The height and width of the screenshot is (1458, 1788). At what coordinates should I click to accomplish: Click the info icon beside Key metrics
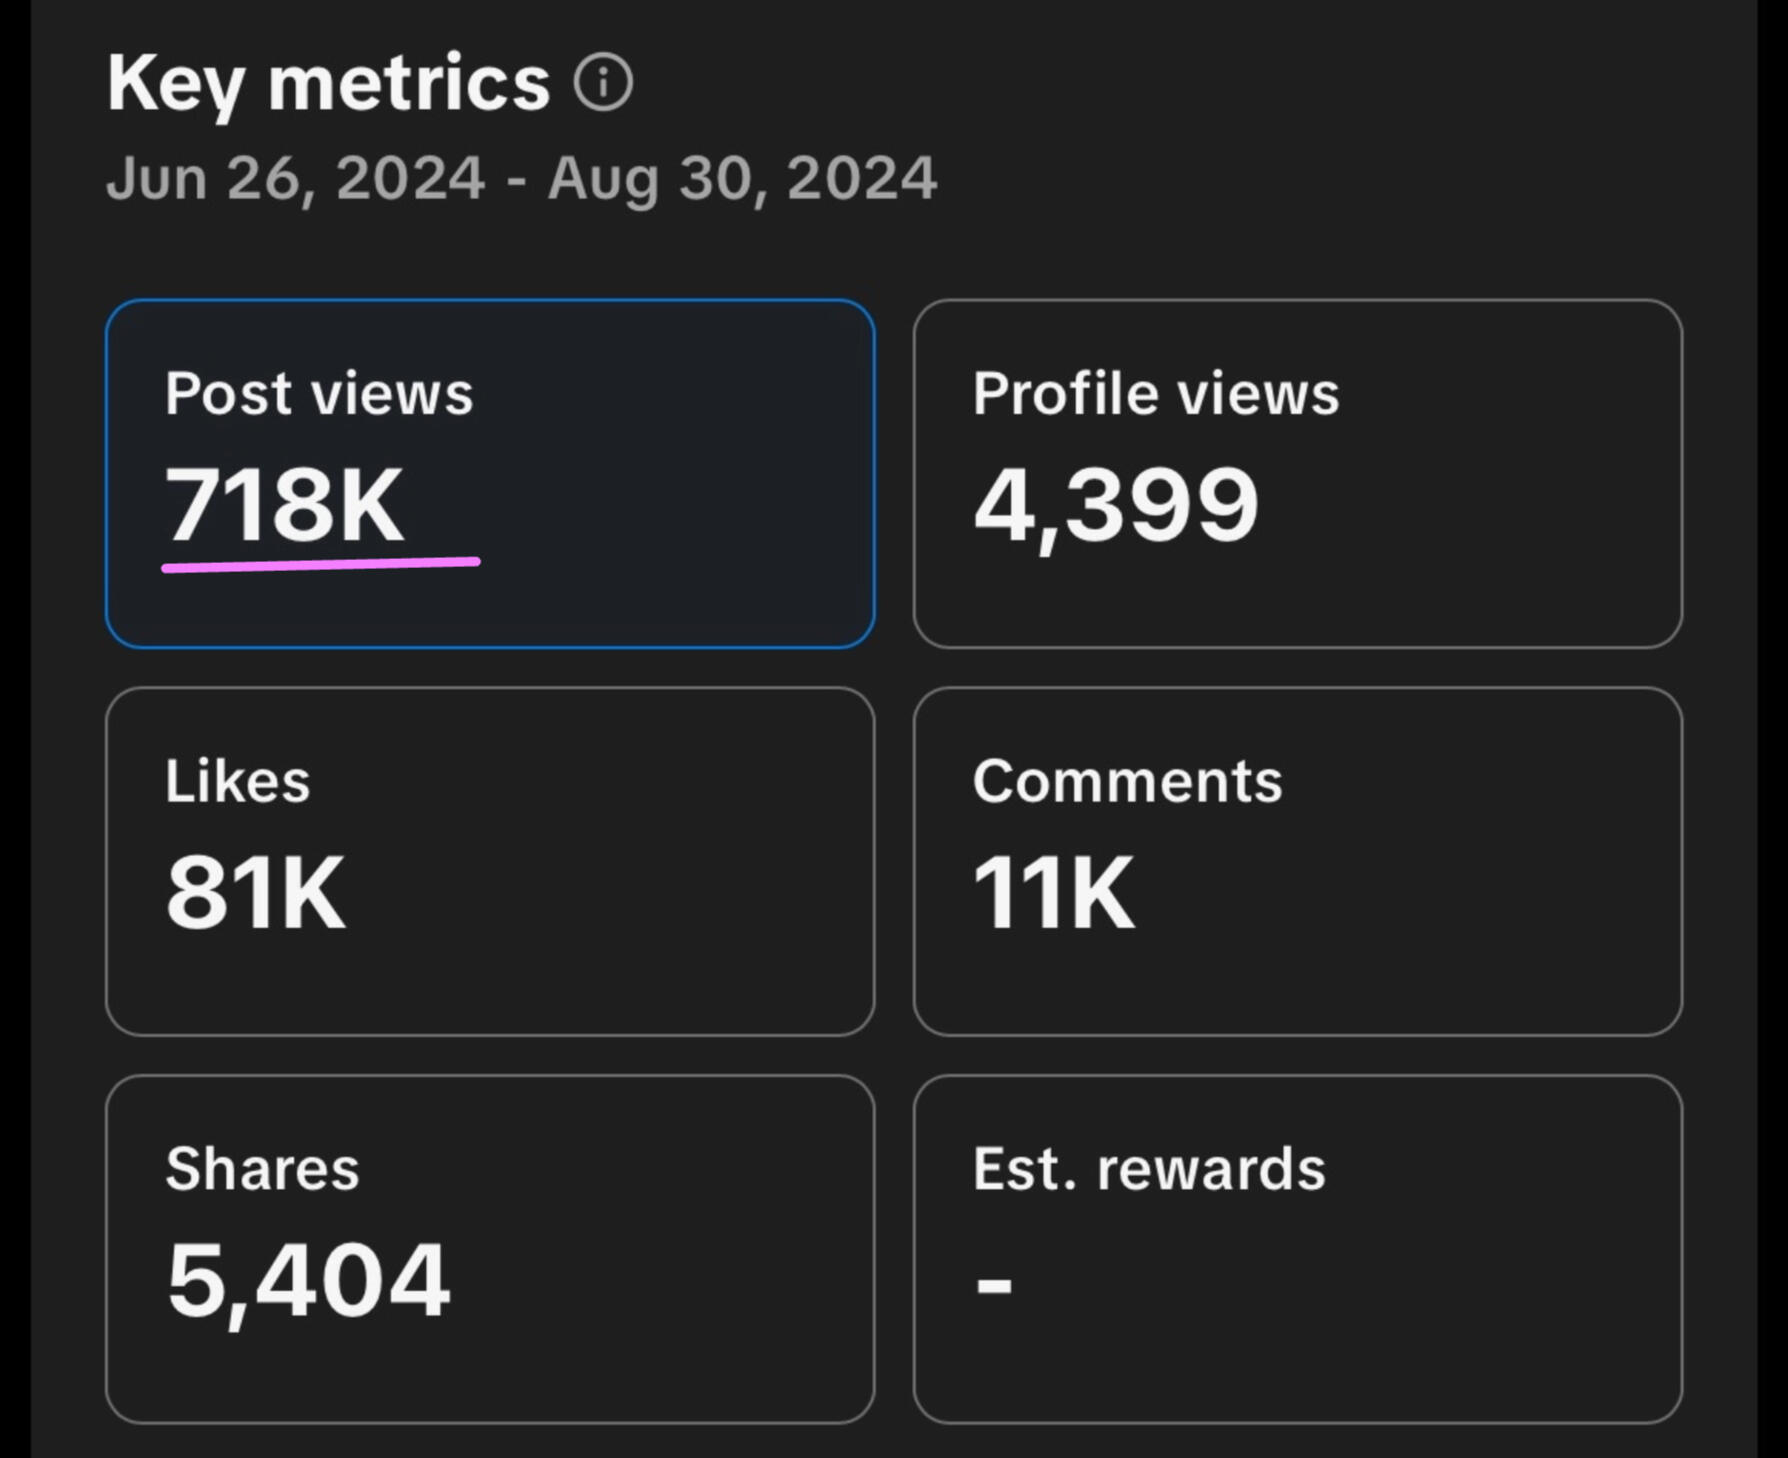603,82
